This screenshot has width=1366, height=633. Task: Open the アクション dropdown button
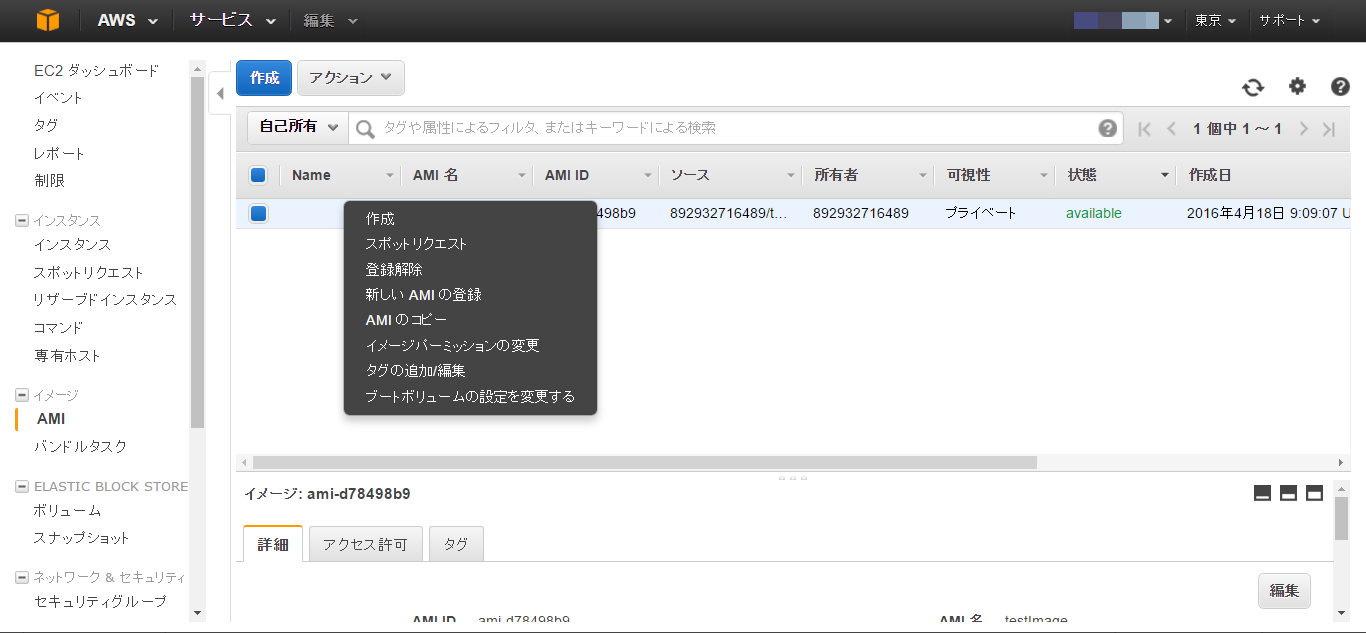pos(350,78)
